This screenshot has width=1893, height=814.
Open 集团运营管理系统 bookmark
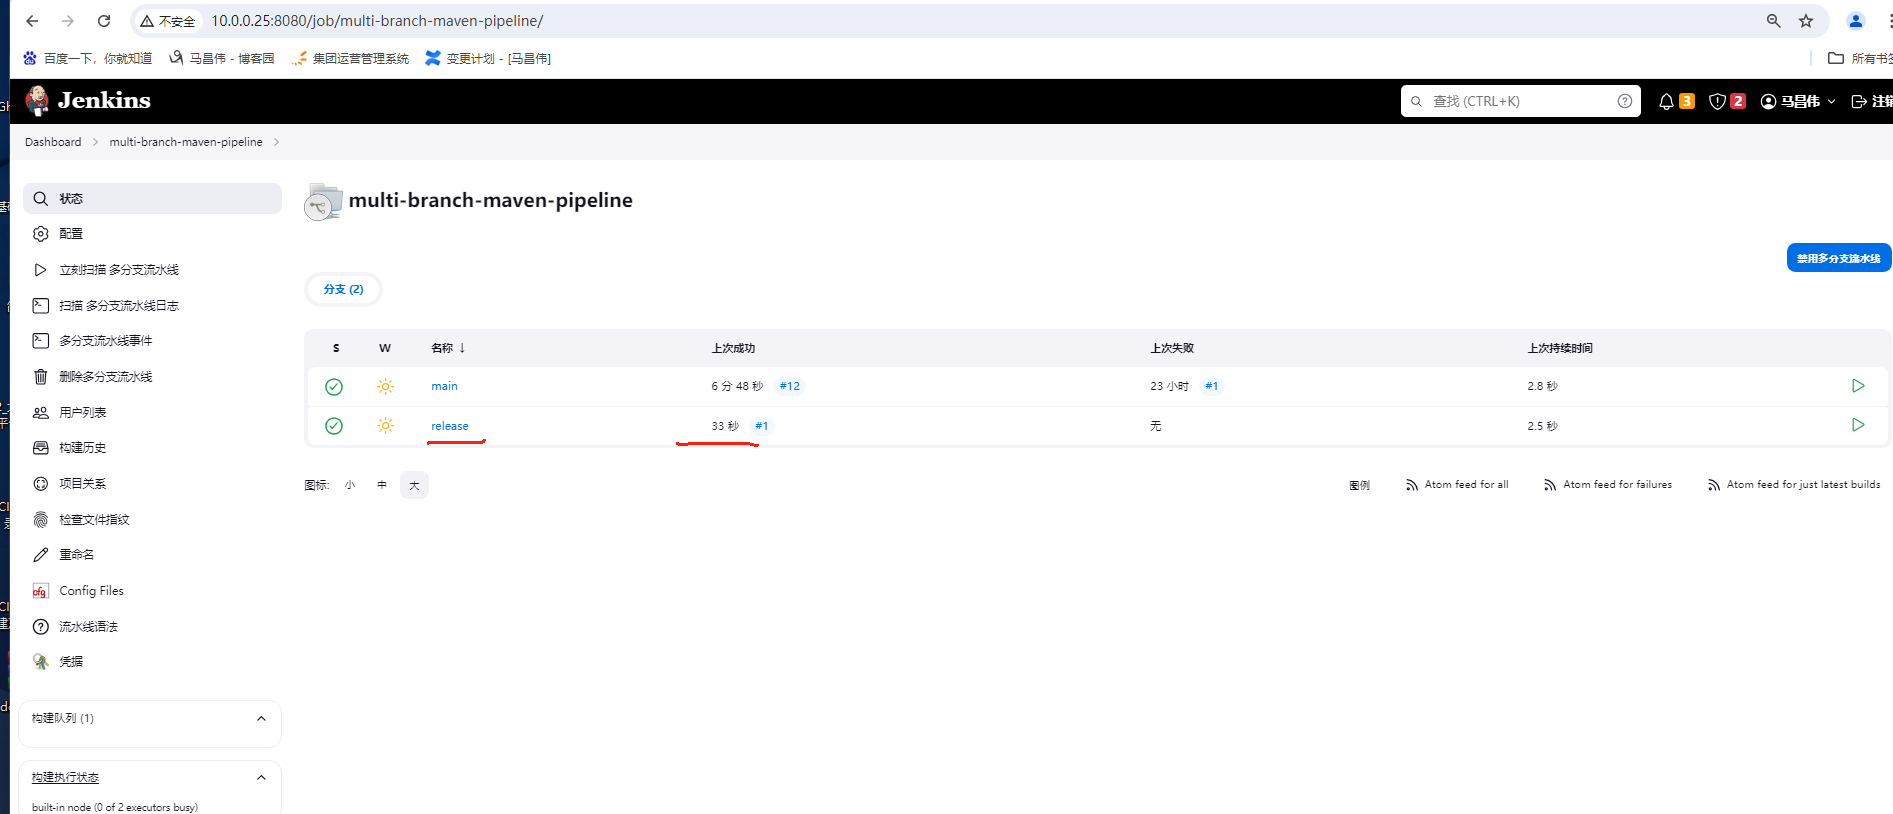pos(351,58)
